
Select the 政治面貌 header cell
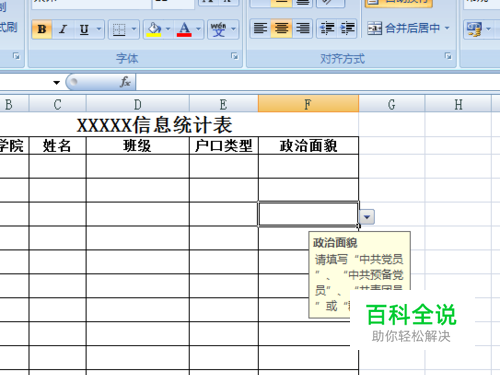click(308, 146)
